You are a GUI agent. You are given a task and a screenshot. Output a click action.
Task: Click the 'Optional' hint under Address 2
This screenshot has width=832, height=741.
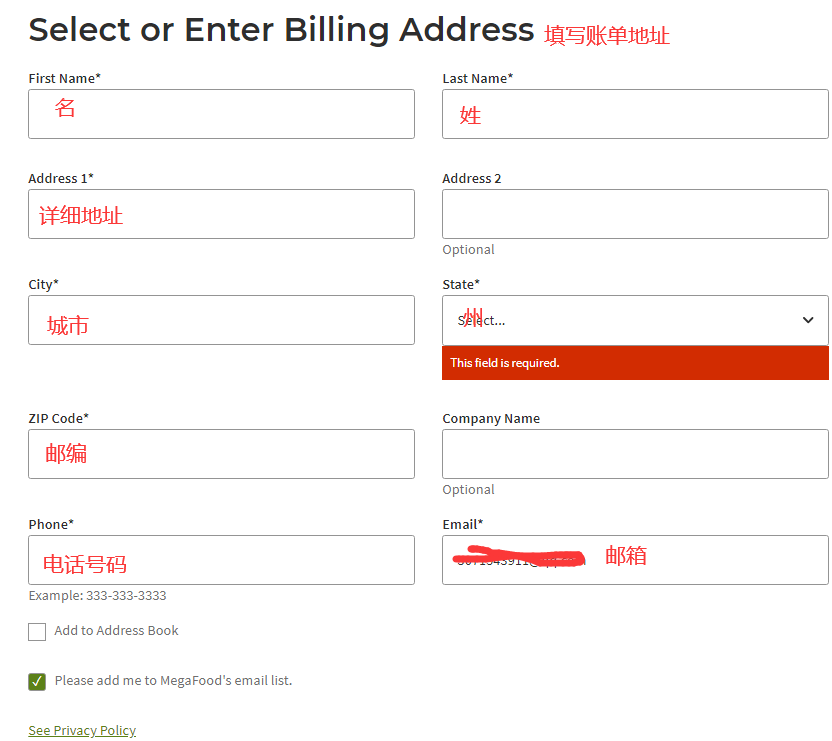pos(468,250)
